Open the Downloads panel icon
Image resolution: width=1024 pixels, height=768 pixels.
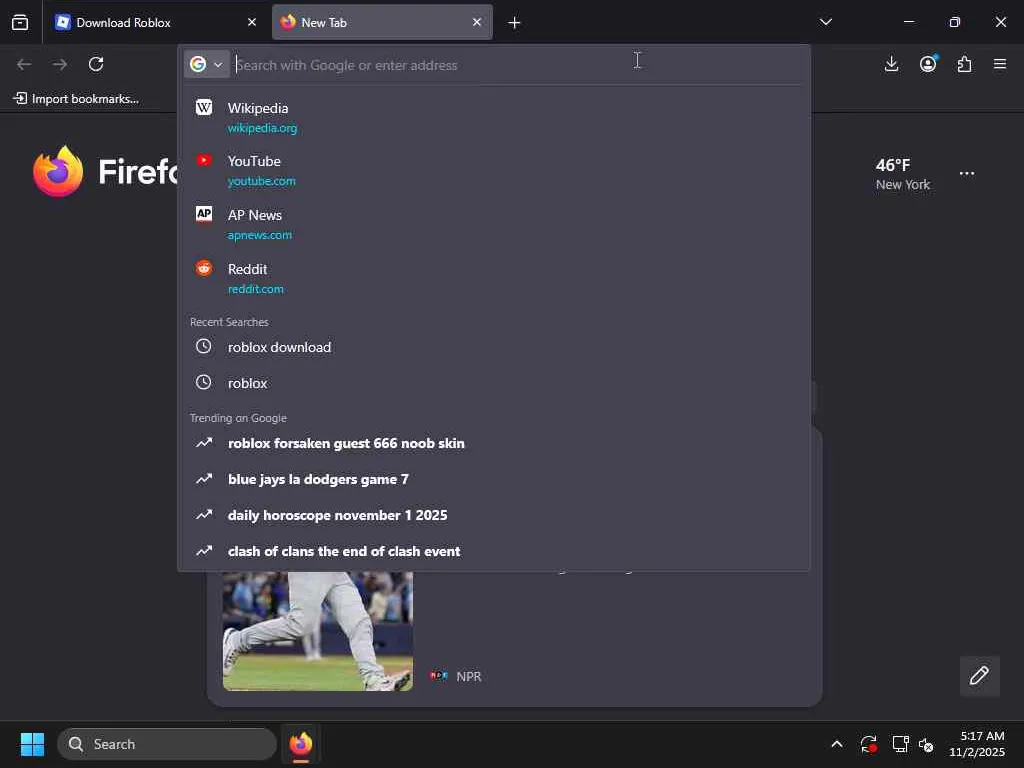(891, 64)
